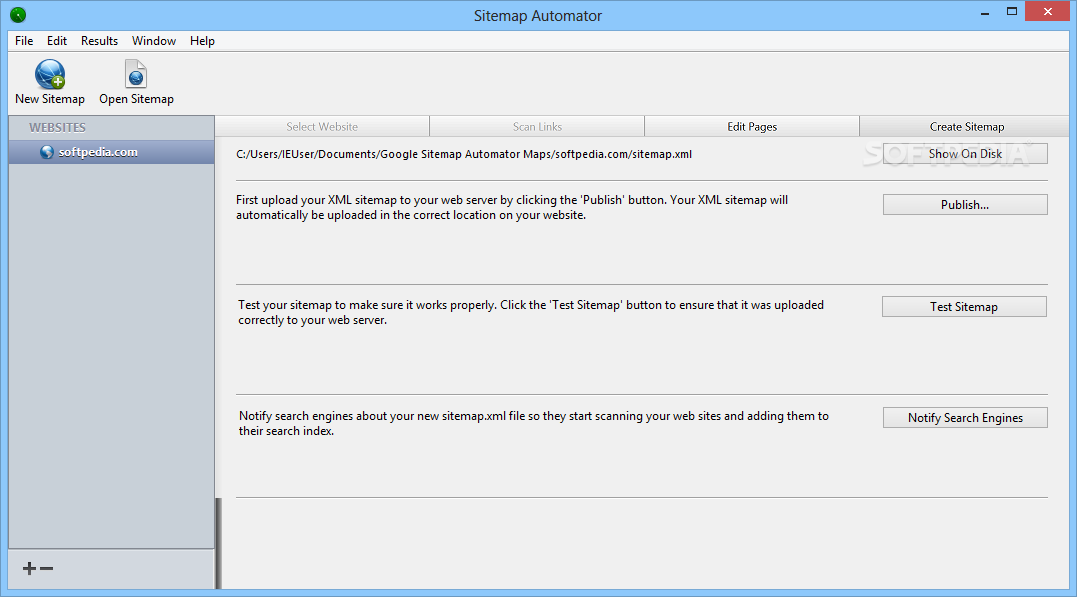The width and height of the screenshot is (1077, 597).
Task: Click the Publish... button
Action: tap(965, 205)
